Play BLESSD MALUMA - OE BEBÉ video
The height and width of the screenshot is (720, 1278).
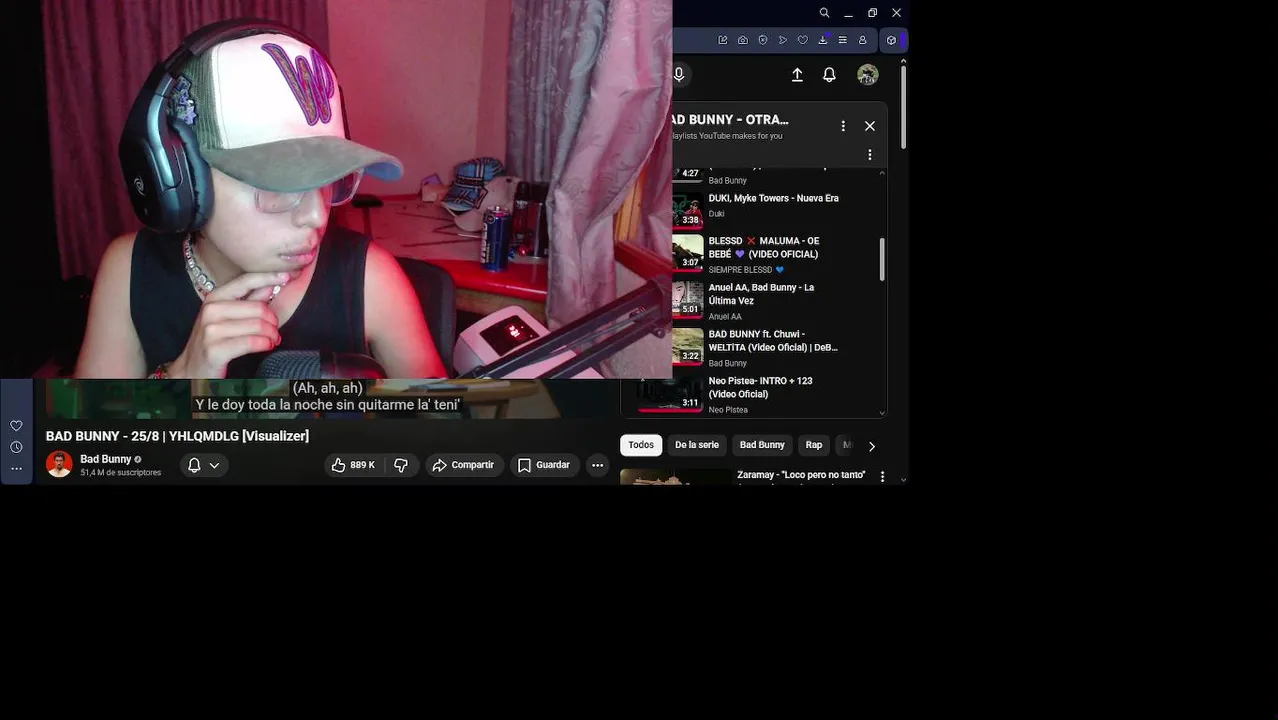(765, 248)
